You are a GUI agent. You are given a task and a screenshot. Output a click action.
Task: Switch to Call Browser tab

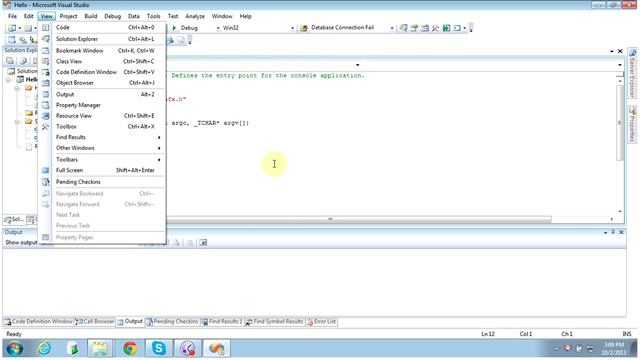click(95, 322)
